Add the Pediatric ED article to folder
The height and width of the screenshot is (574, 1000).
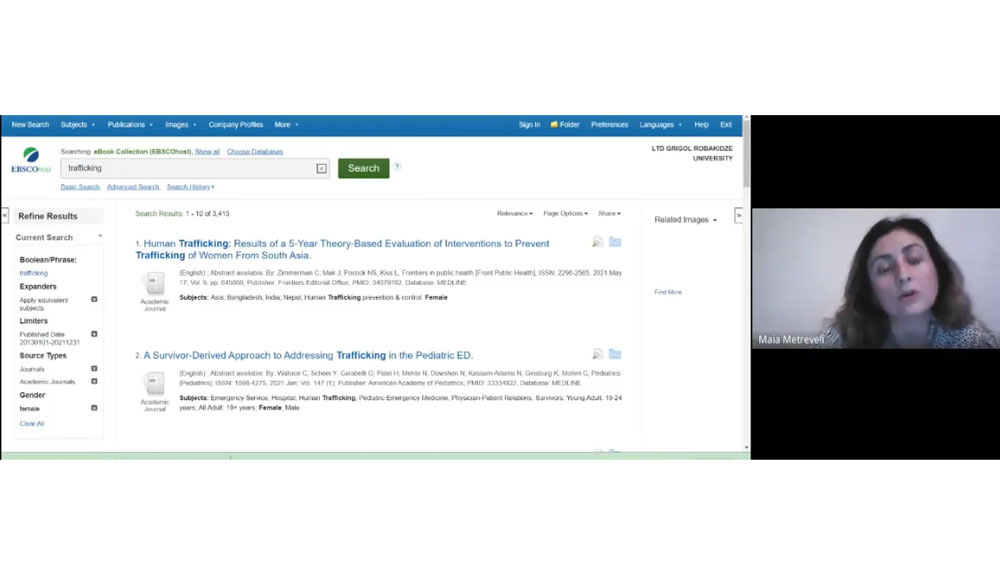(x=615, y=354)
